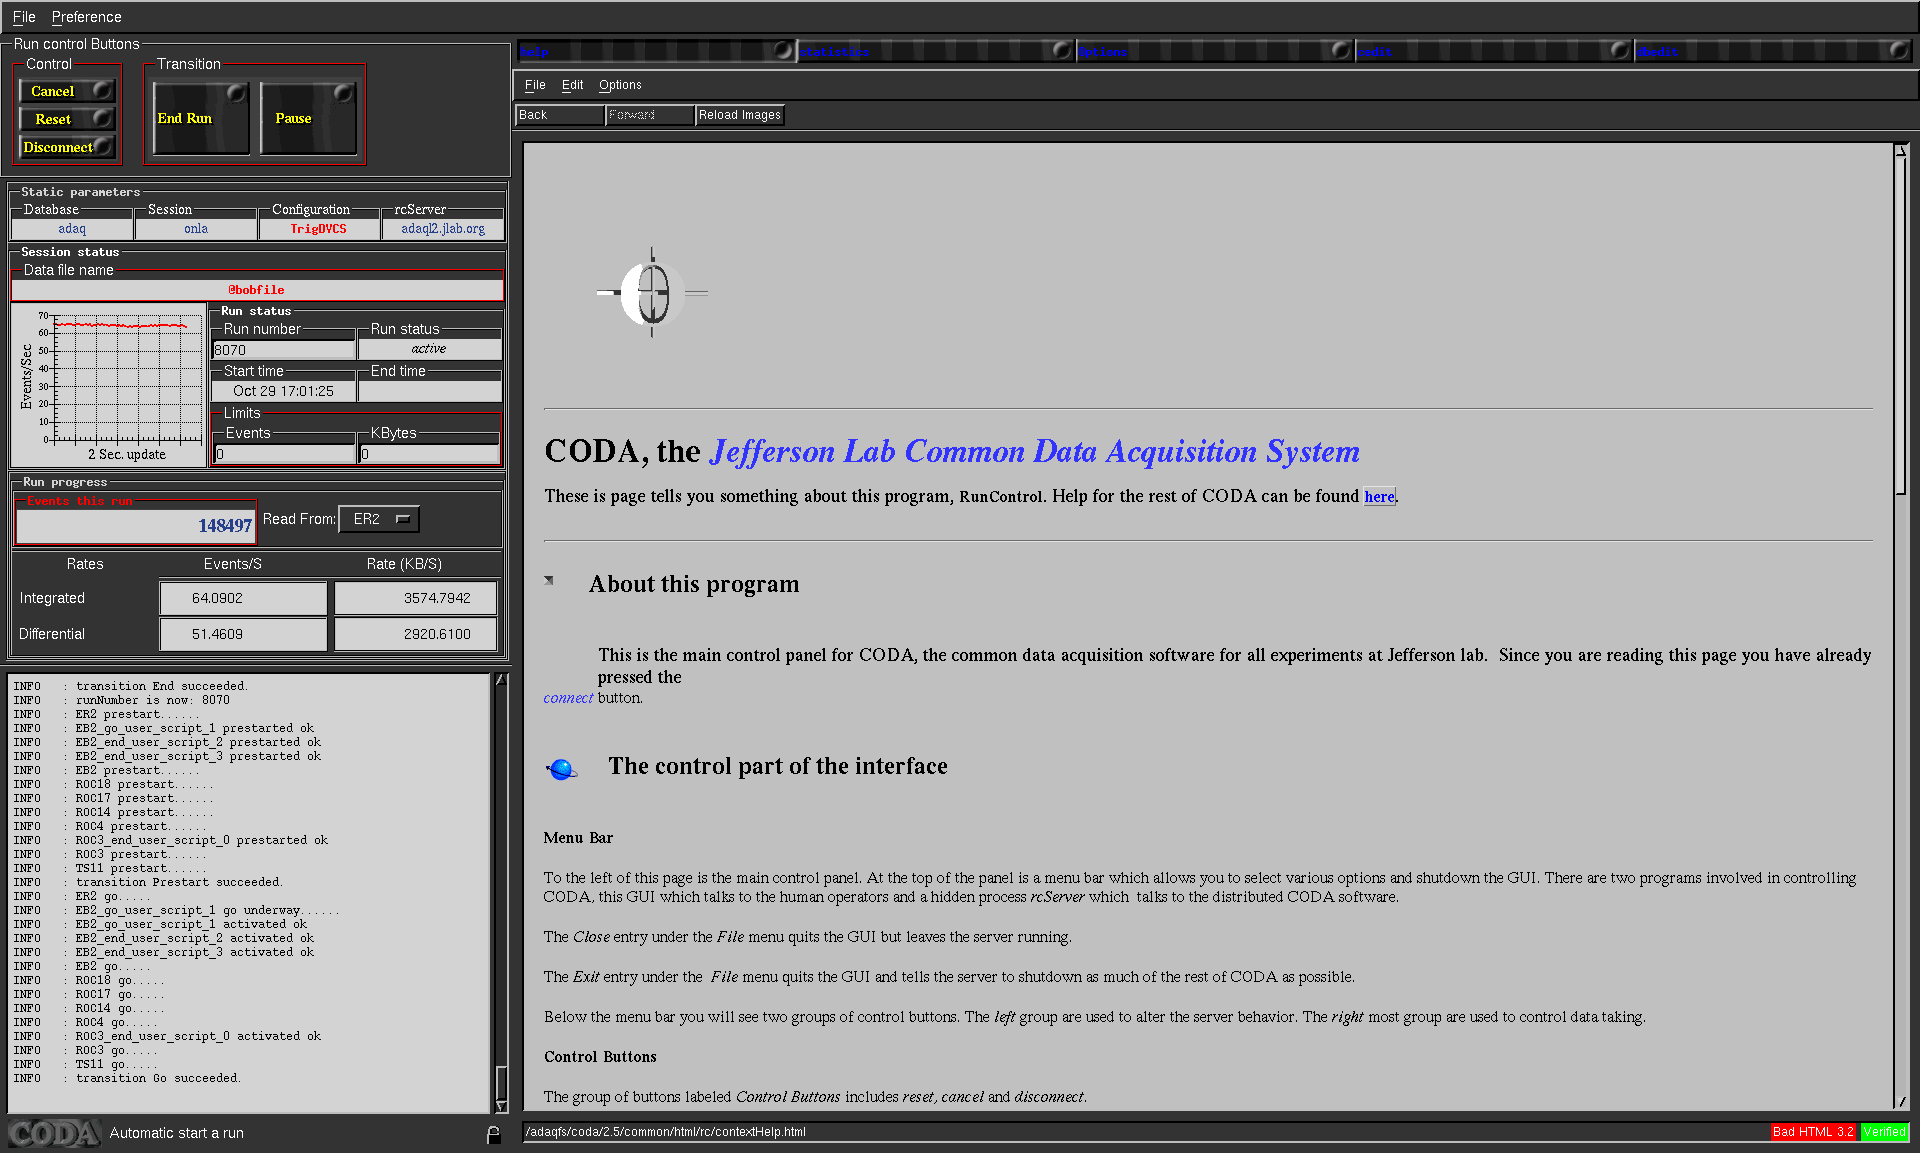Click the Database value 'adaq'
This screenshot has width=1920, height=1153.
tap(72, 229)
